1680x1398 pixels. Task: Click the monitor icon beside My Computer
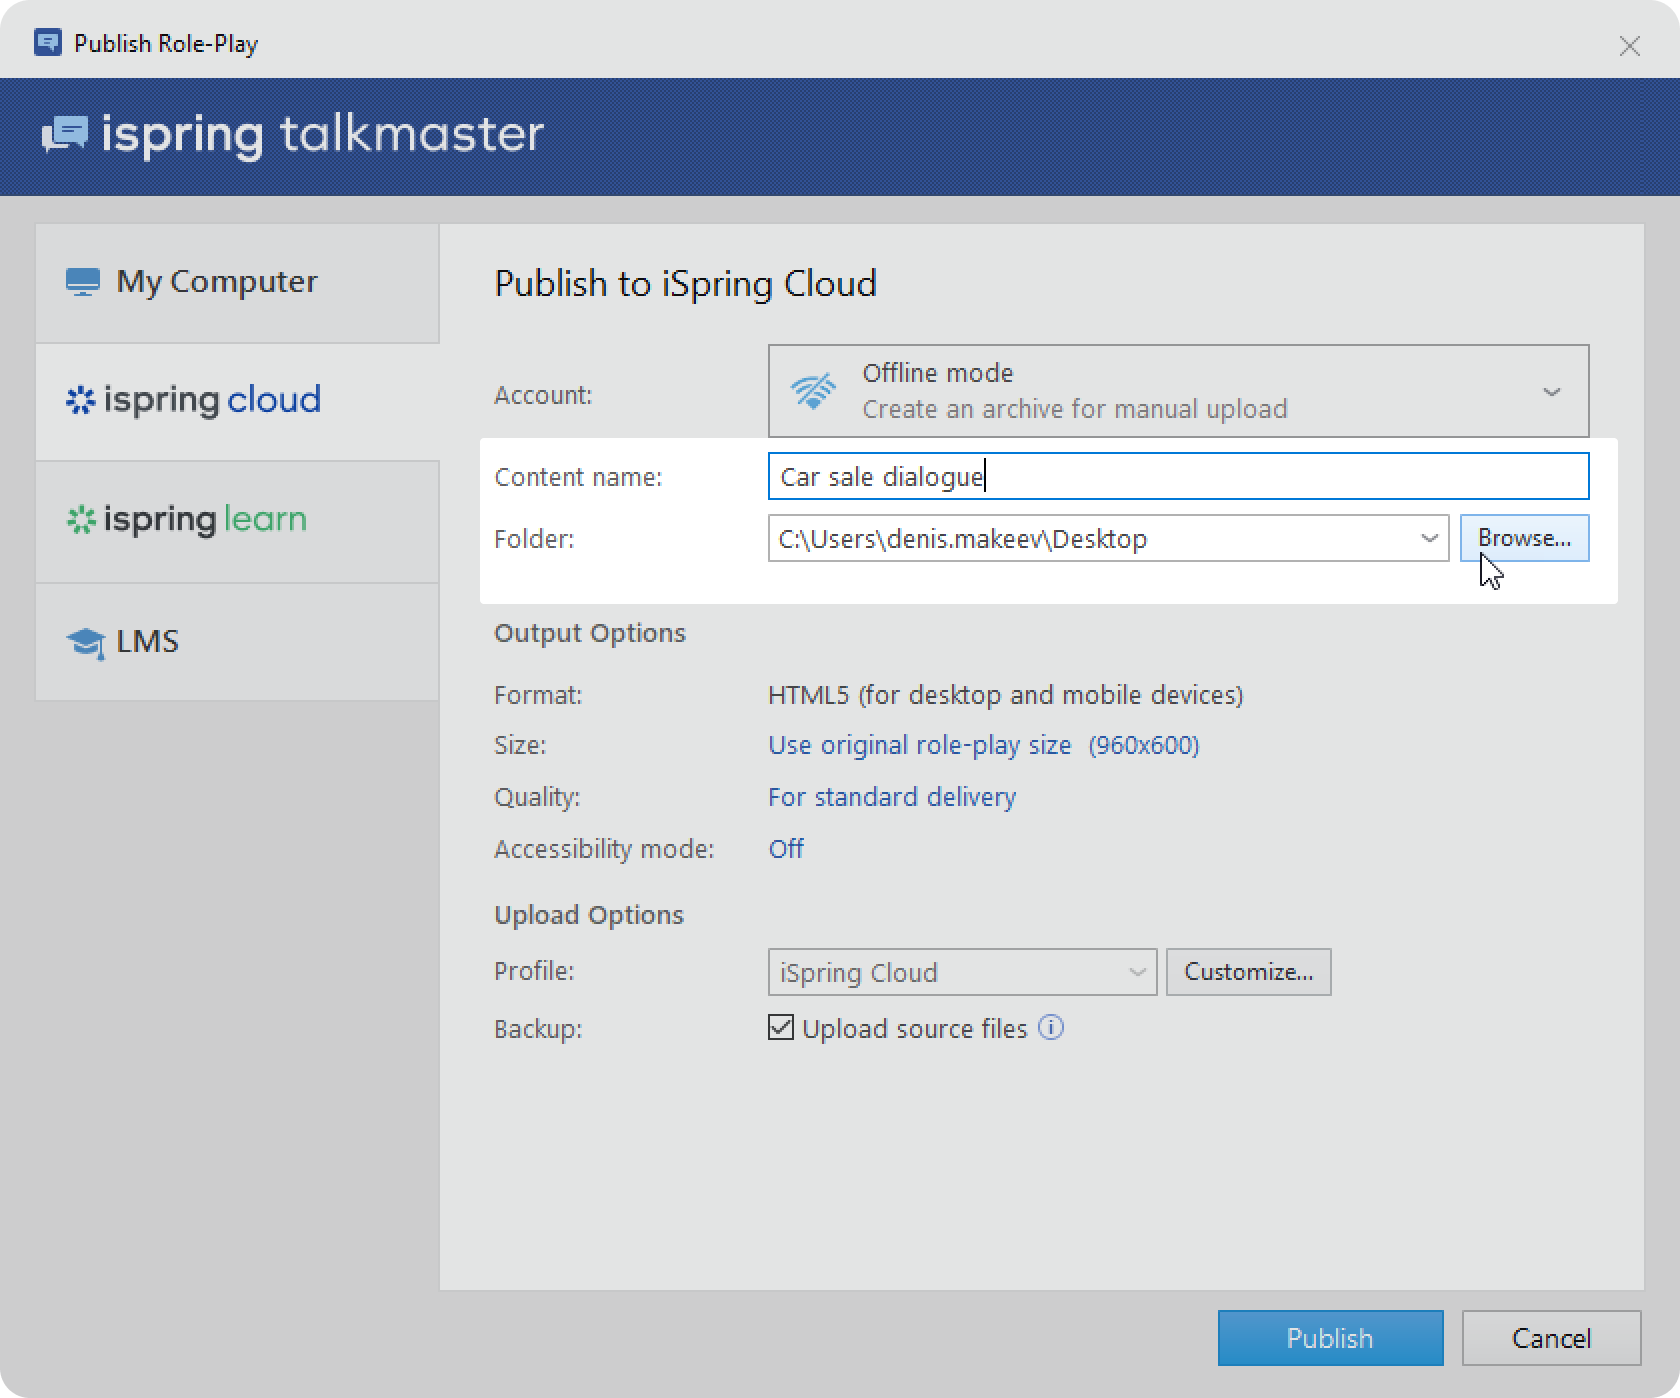[83, 283]
